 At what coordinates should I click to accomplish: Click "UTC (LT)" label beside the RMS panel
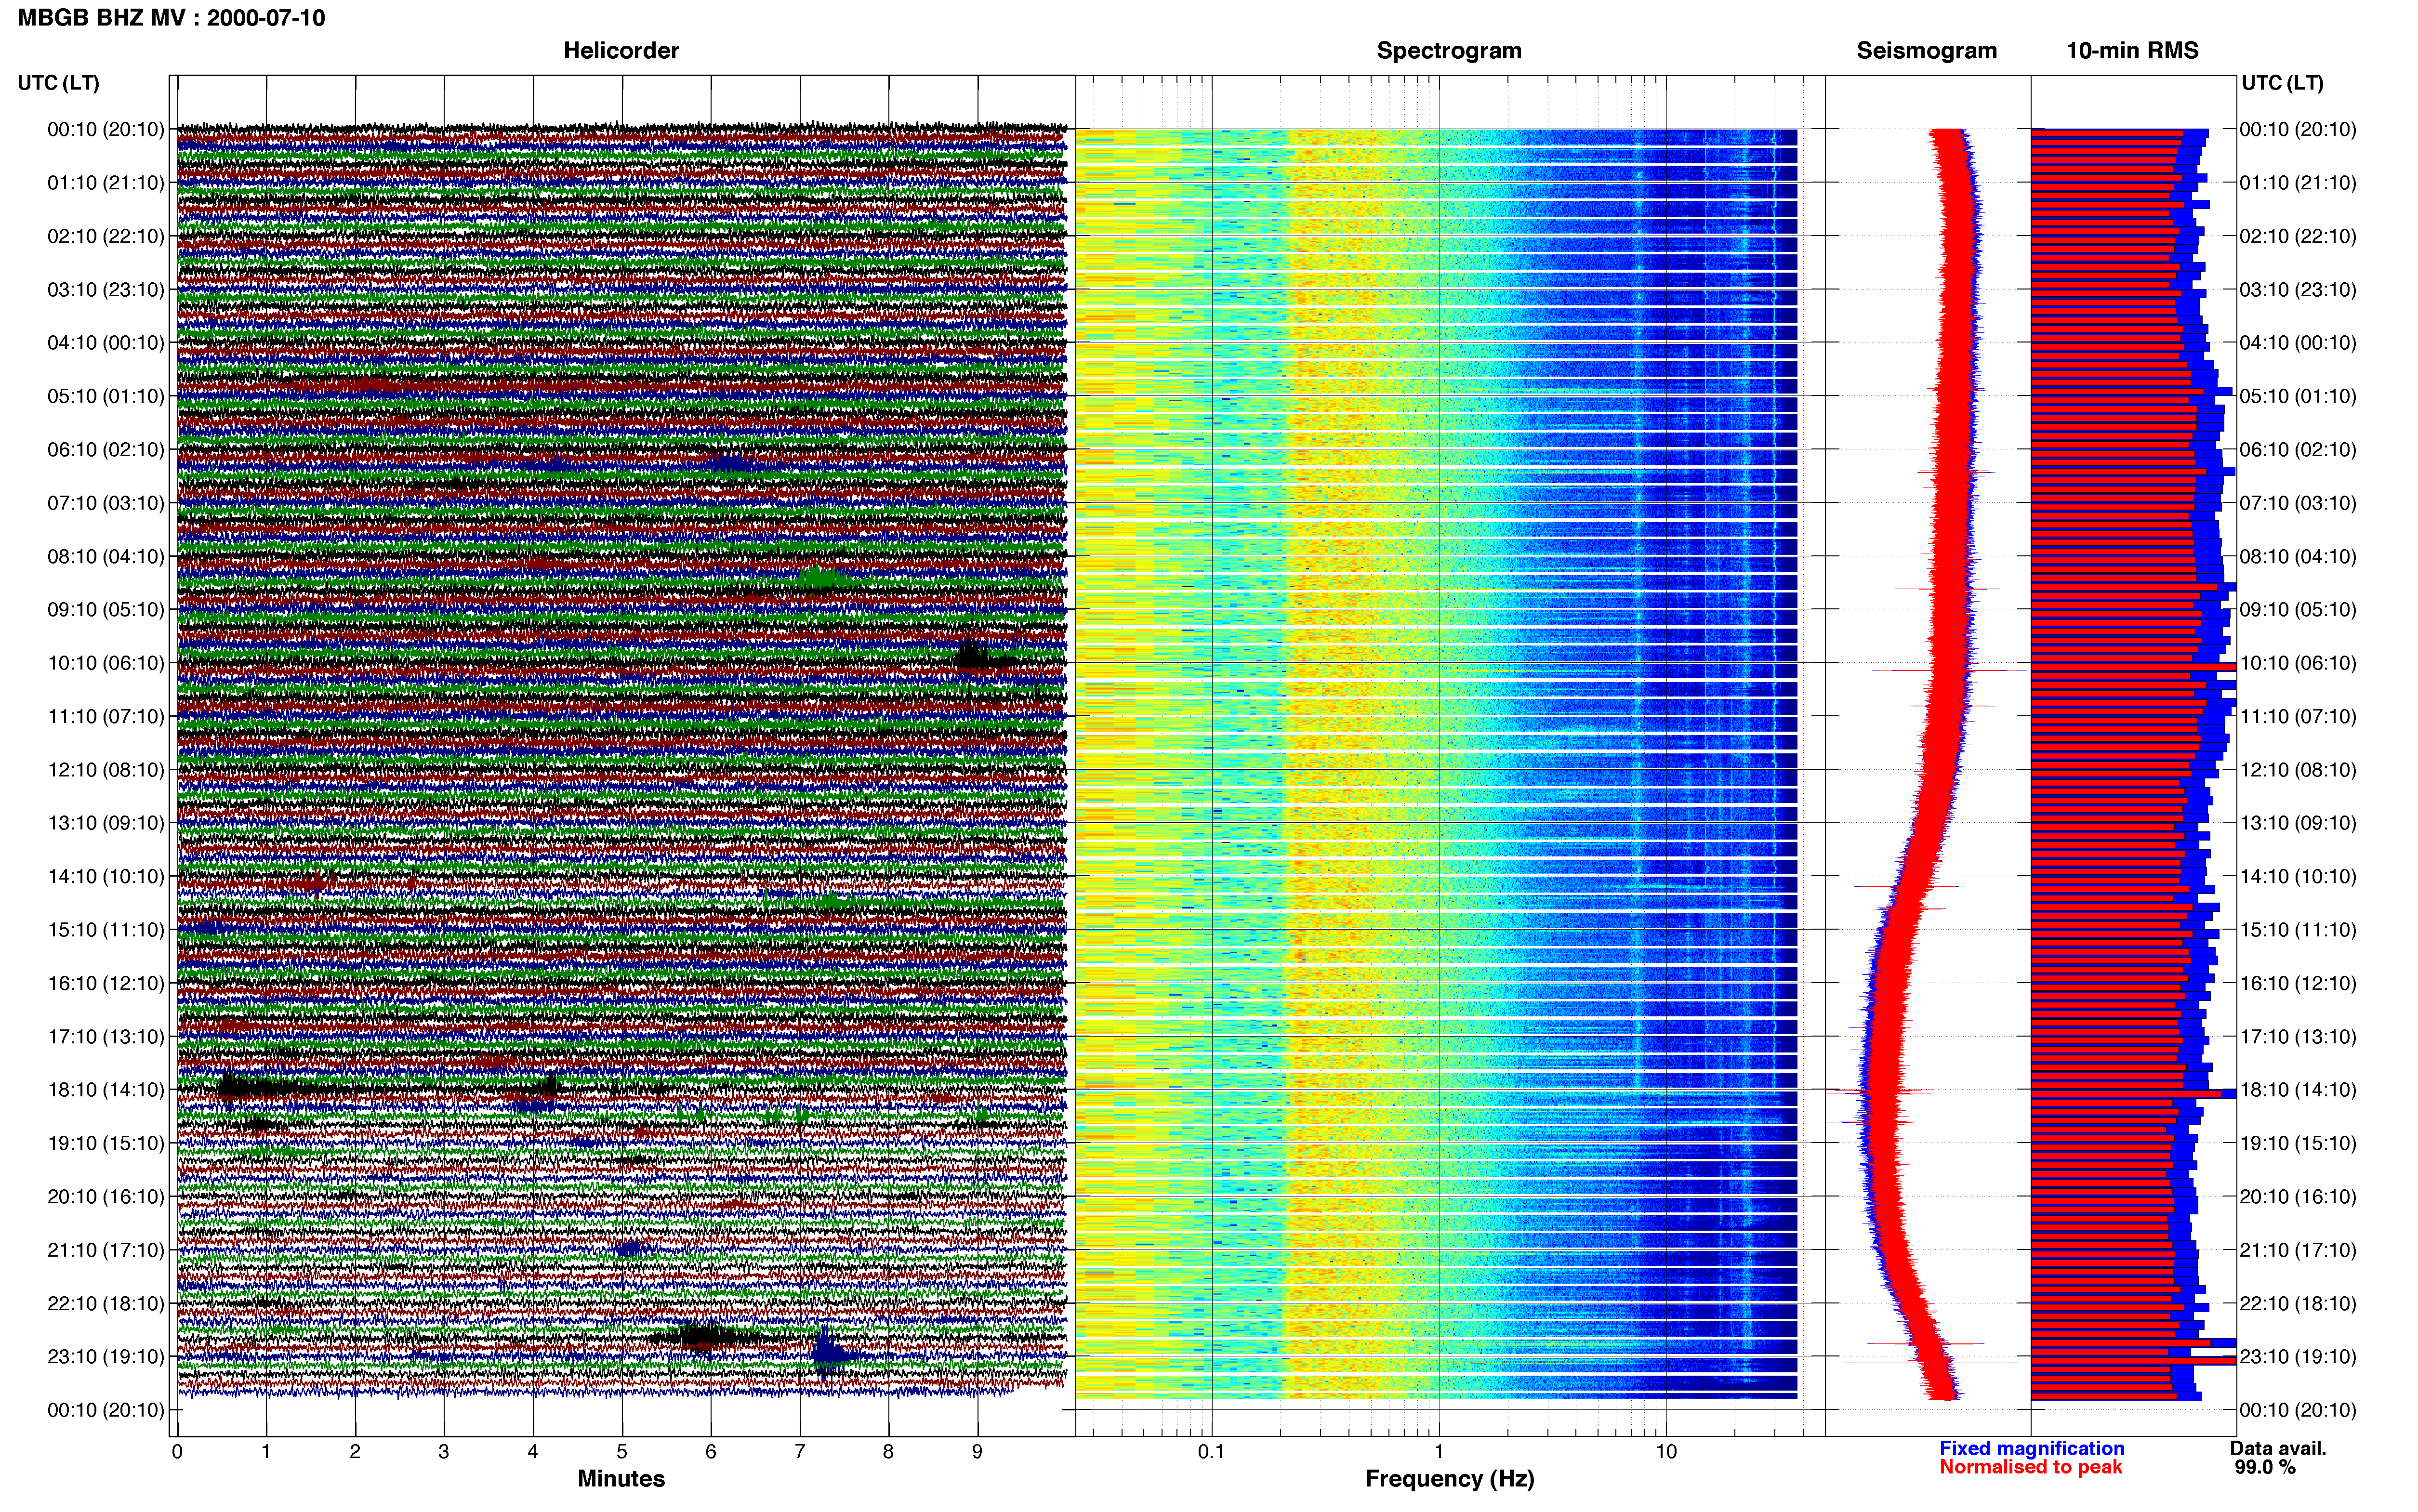click(2282, 83)
